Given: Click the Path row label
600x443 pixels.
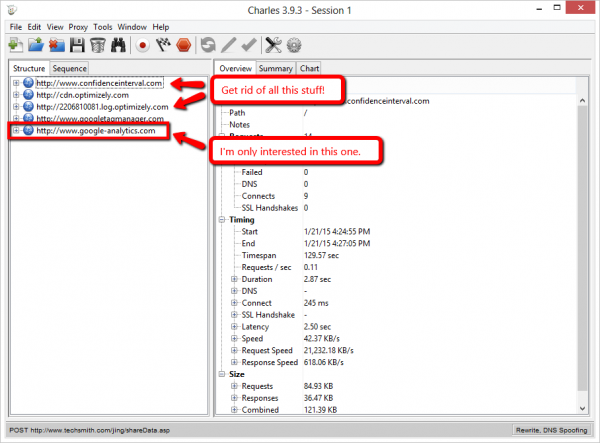Looking at the screenshot, I should tap(237, 113).
